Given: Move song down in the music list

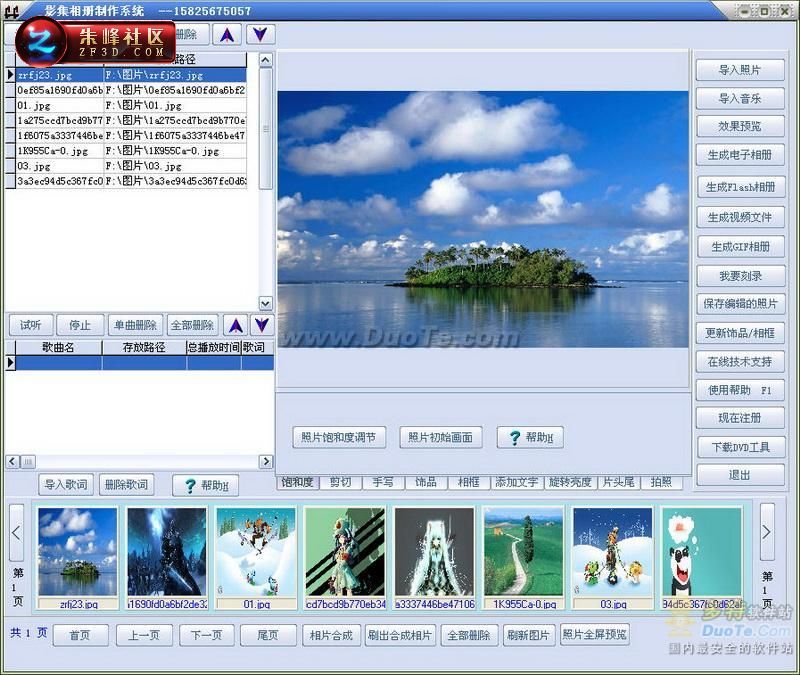Looking at the screenshot, I should 261,325.
